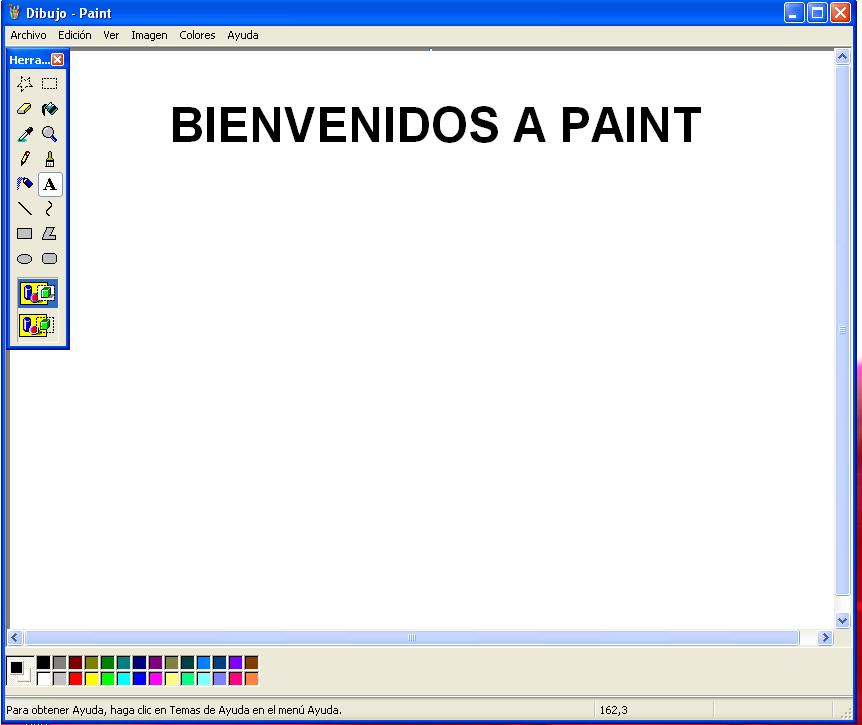Select the Rectangle shape tool
Viewport: 862px width, 725px height.
point(25,233)
